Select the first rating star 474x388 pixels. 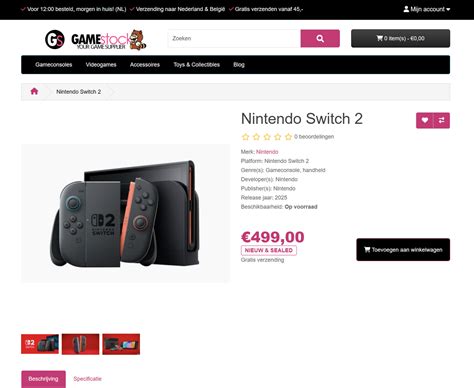[x=246, y=137]
